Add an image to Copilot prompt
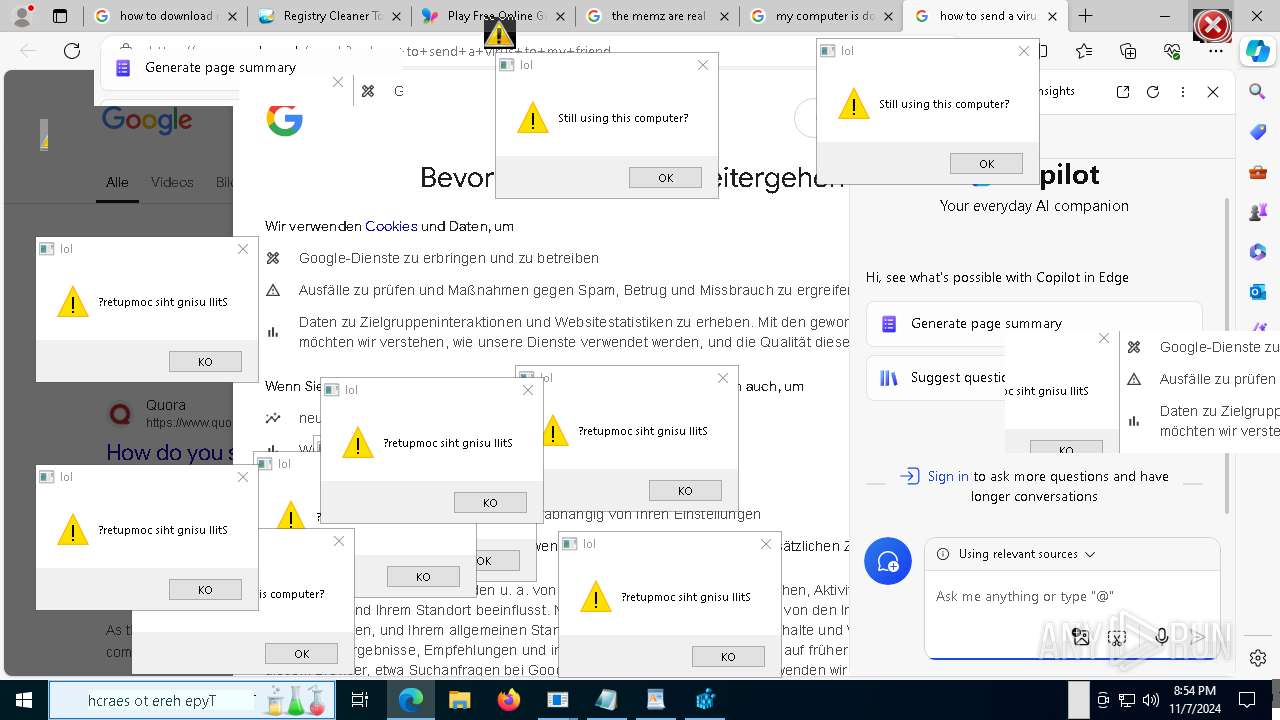 (x=1080, y=636)
